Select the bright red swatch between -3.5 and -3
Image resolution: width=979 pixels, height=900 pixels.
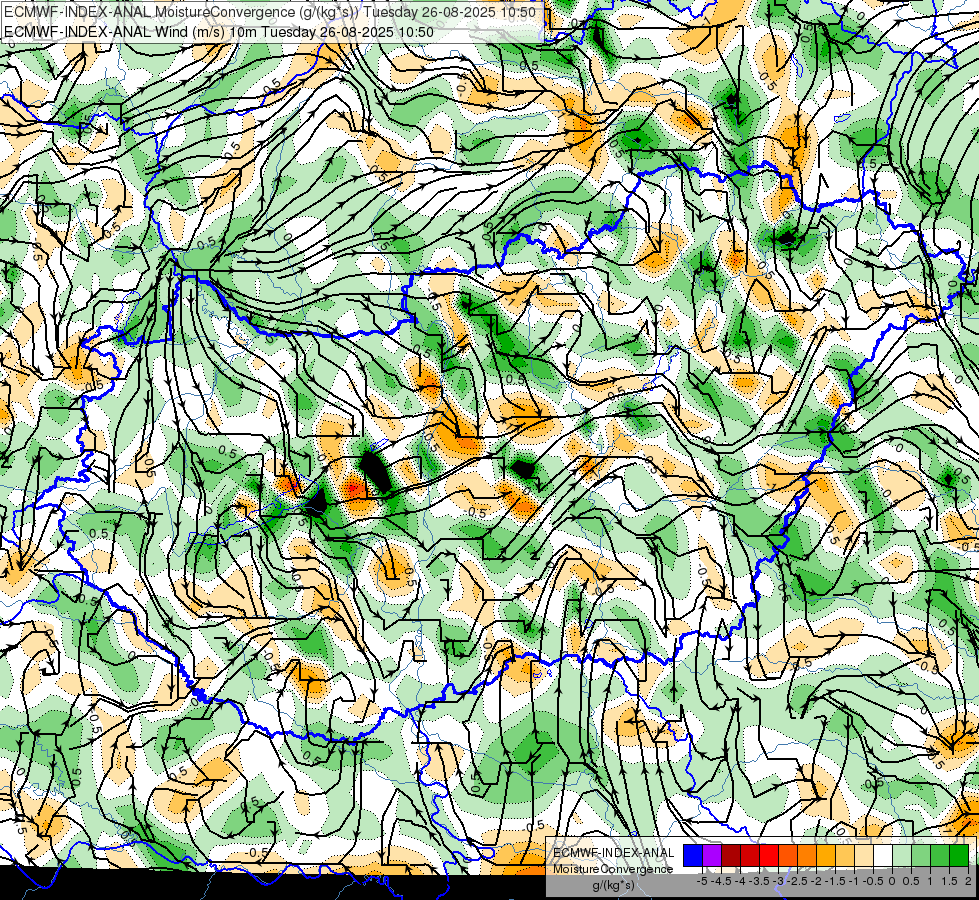click(x=769, y=855)
